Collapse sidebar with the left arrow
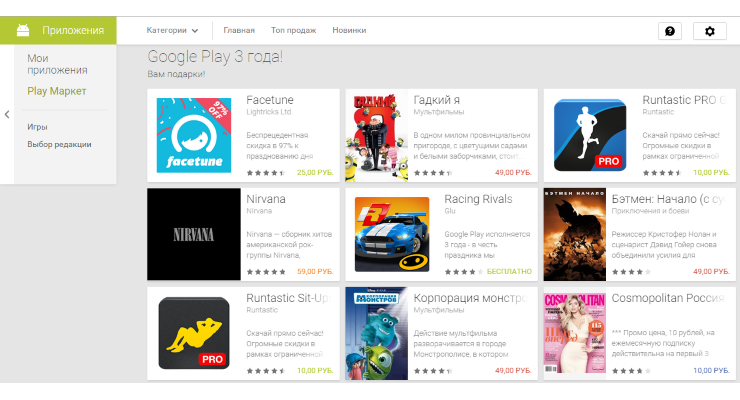Image resolution: width=740 pixels, height=400 pixels. click(7, 114)
